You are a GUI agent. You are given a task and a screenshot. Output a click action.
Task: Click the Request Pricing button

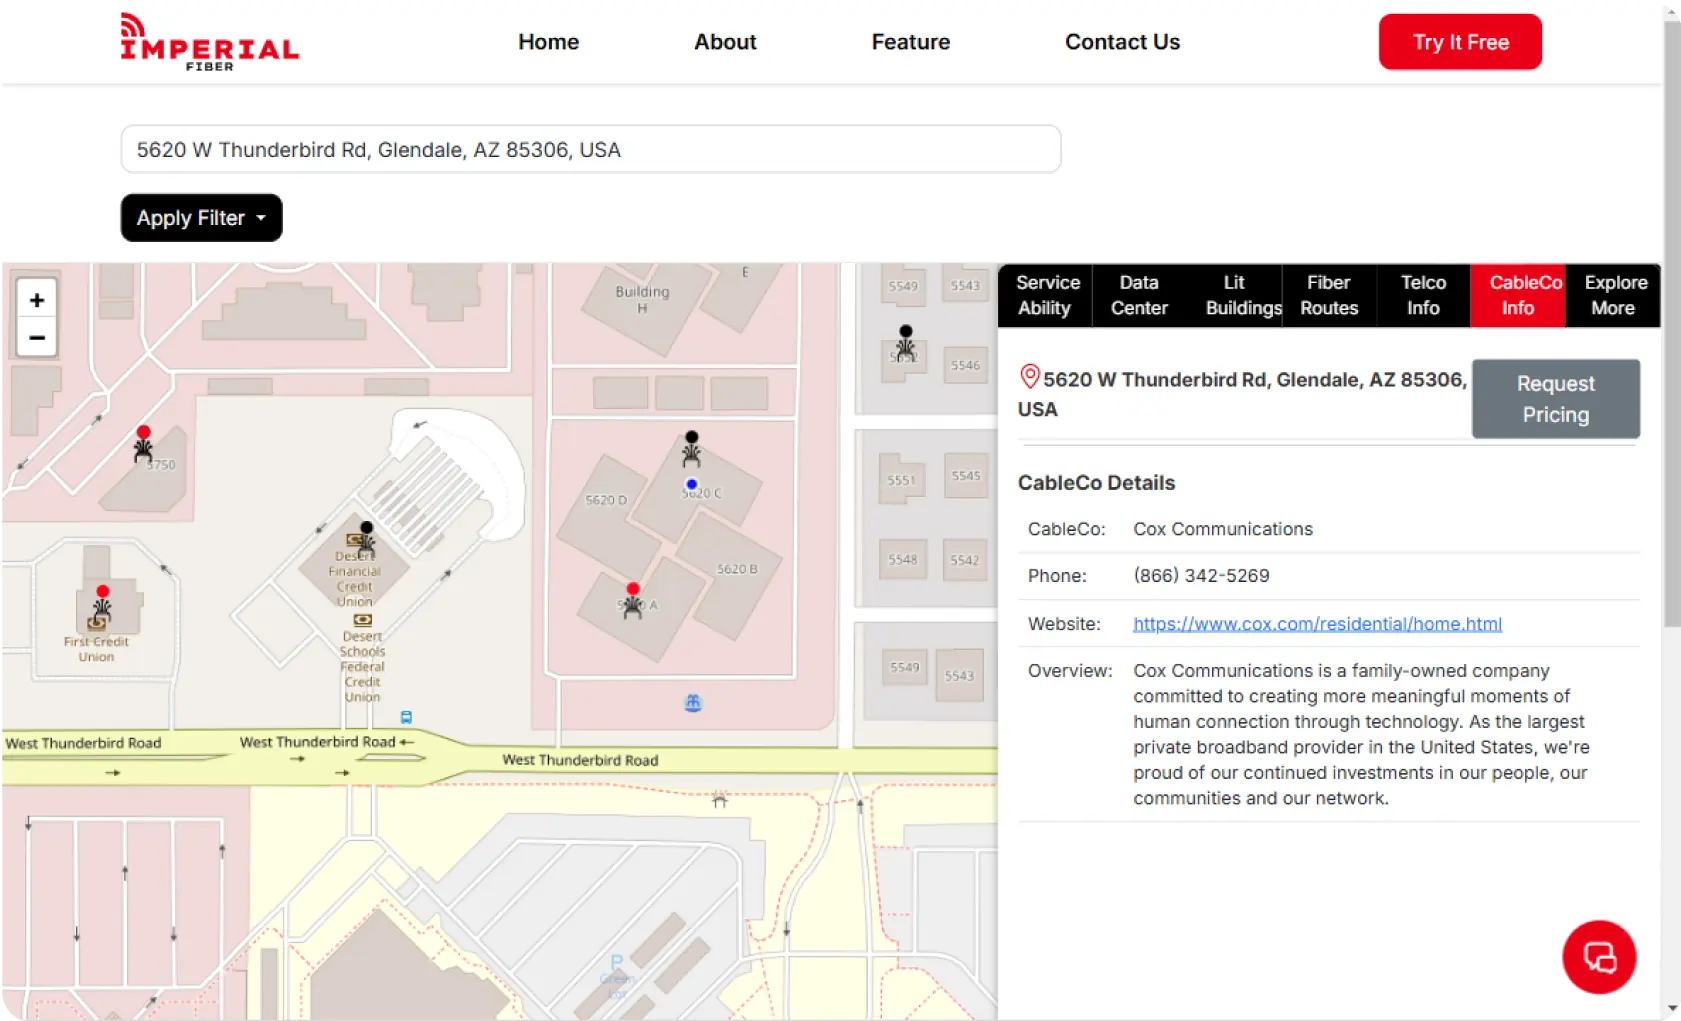(x=1555, y=399)
